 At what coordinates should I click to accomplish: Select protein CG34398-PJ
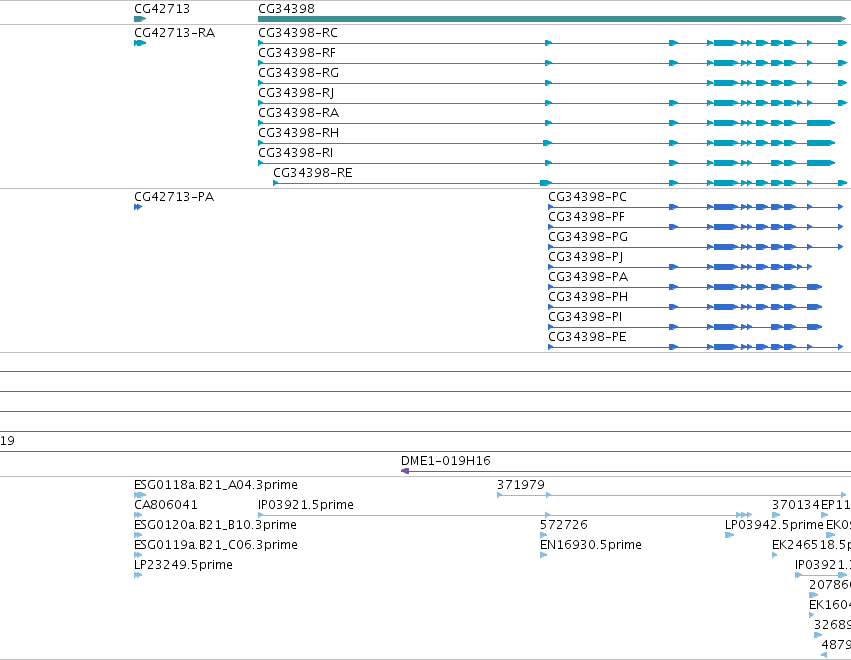(x=585, y=257)
